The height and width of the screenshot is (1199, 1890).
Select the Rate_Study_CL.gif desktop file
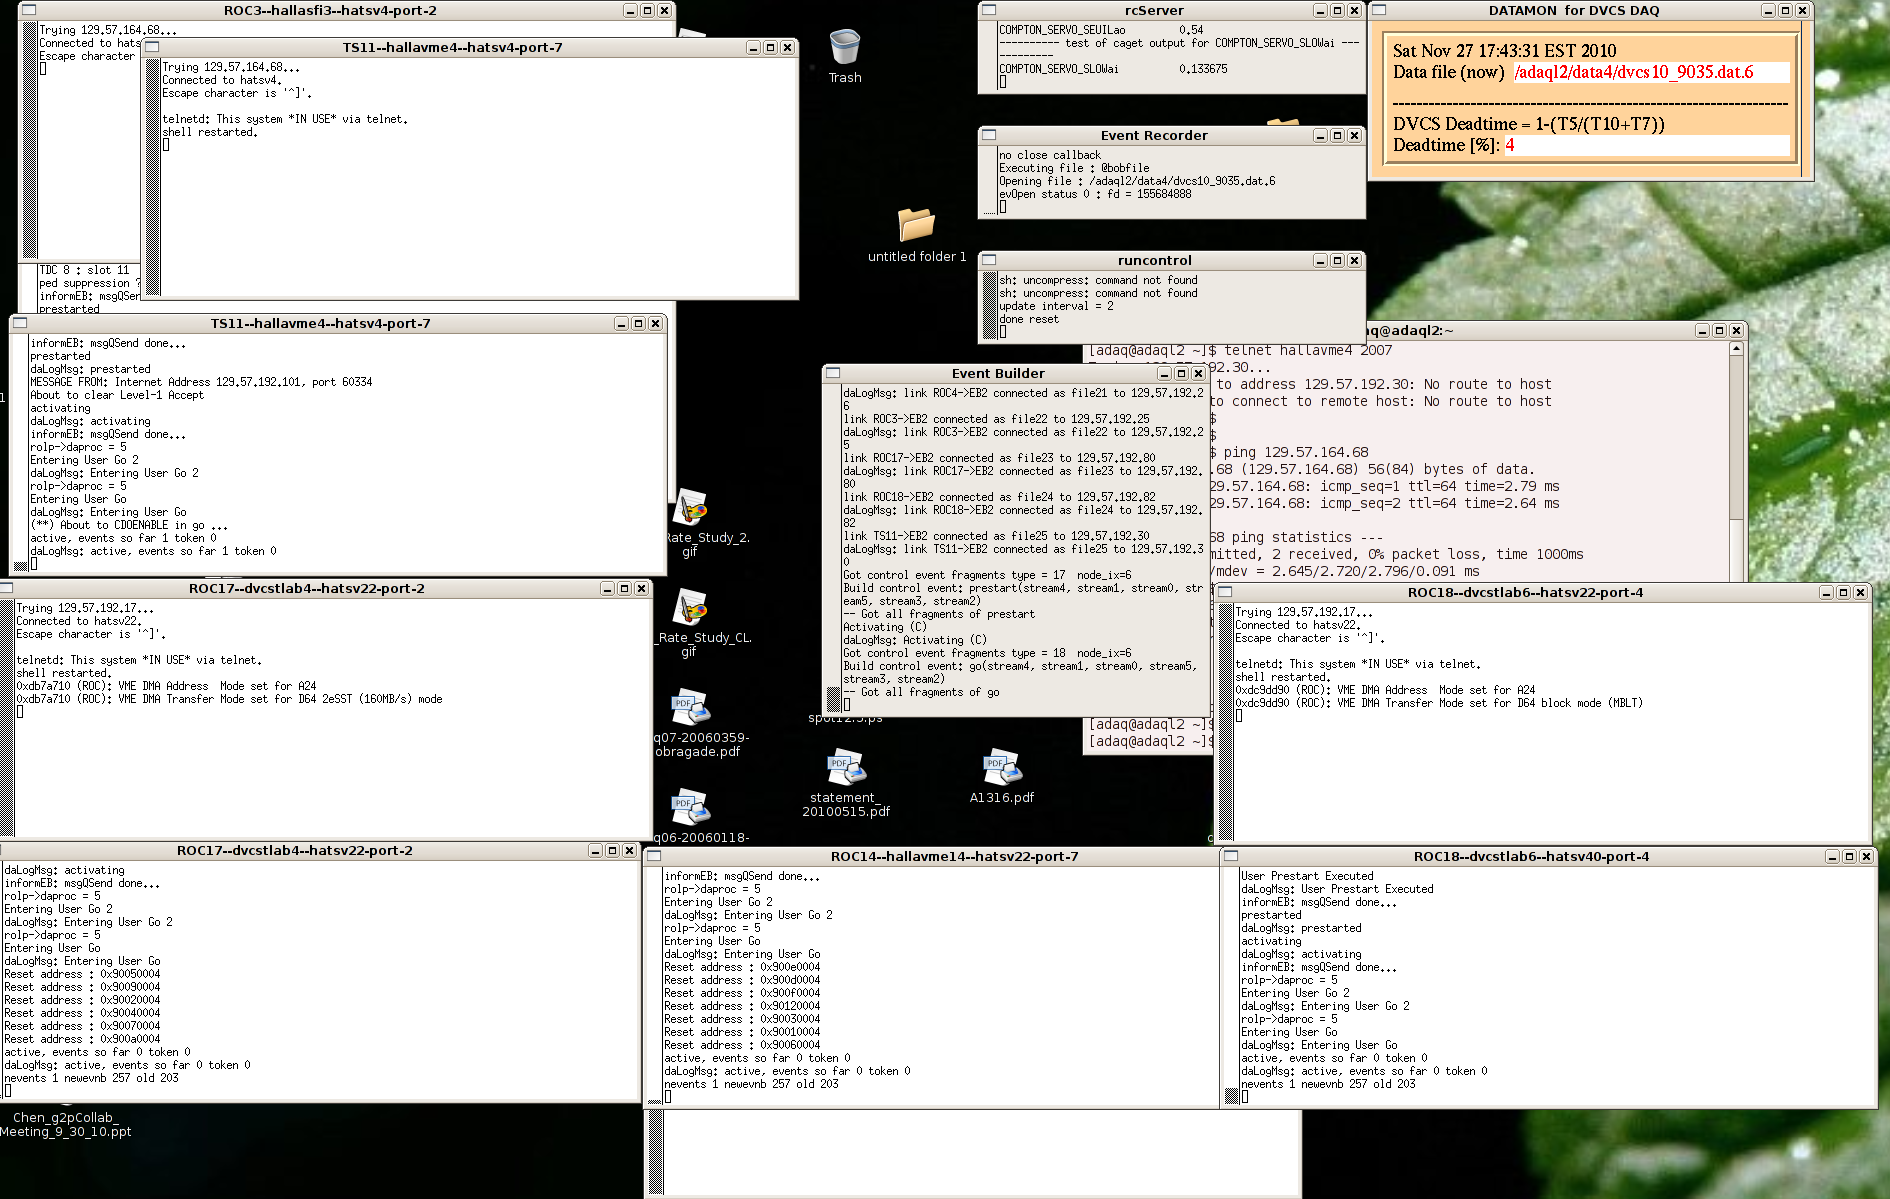[691, 622]
